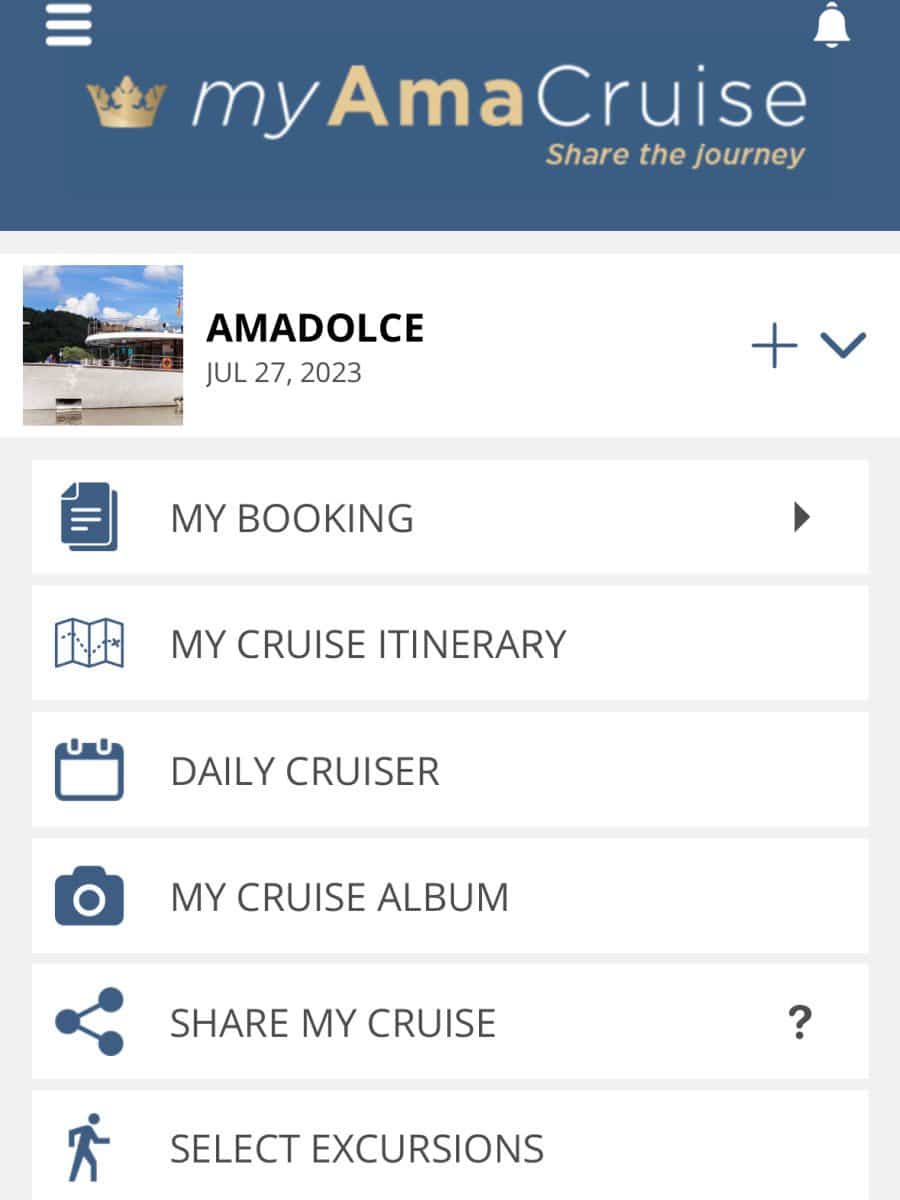Click the walking person excursions icon

(x=87, y=1147)
